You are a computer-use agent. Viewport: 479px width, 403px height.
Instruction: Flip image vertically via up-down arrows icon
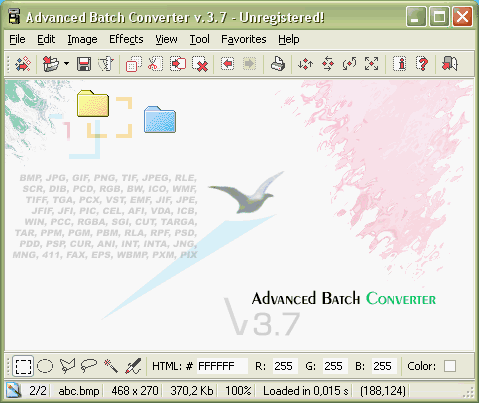(x=305, y=64)
